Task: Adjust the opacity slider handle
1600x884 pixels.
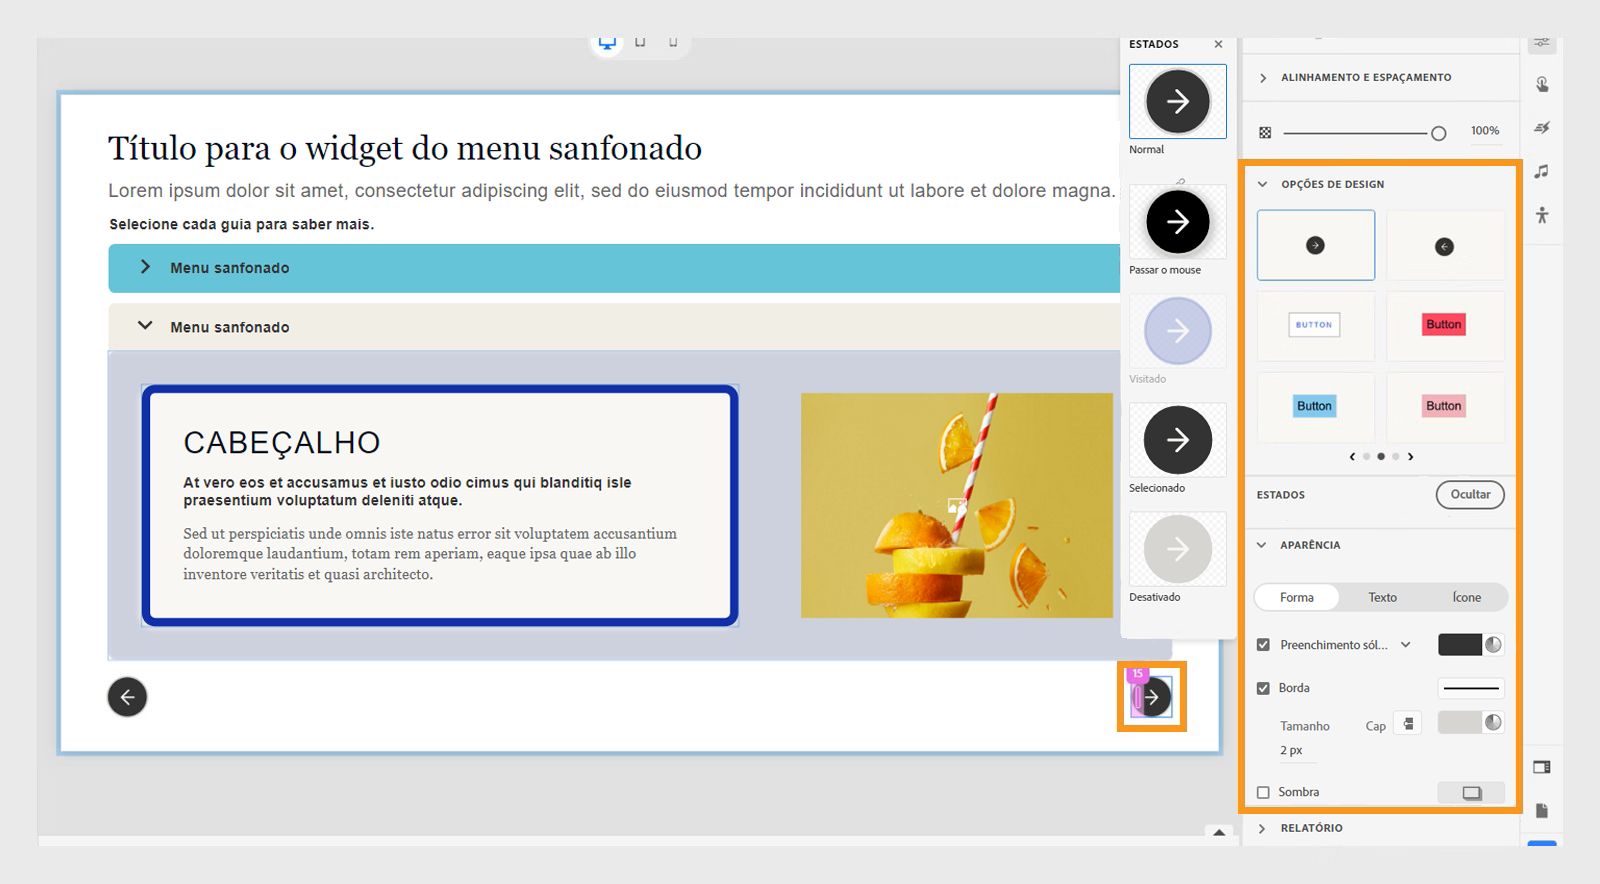Action: pyautogui.click(x=1438, y=133)
